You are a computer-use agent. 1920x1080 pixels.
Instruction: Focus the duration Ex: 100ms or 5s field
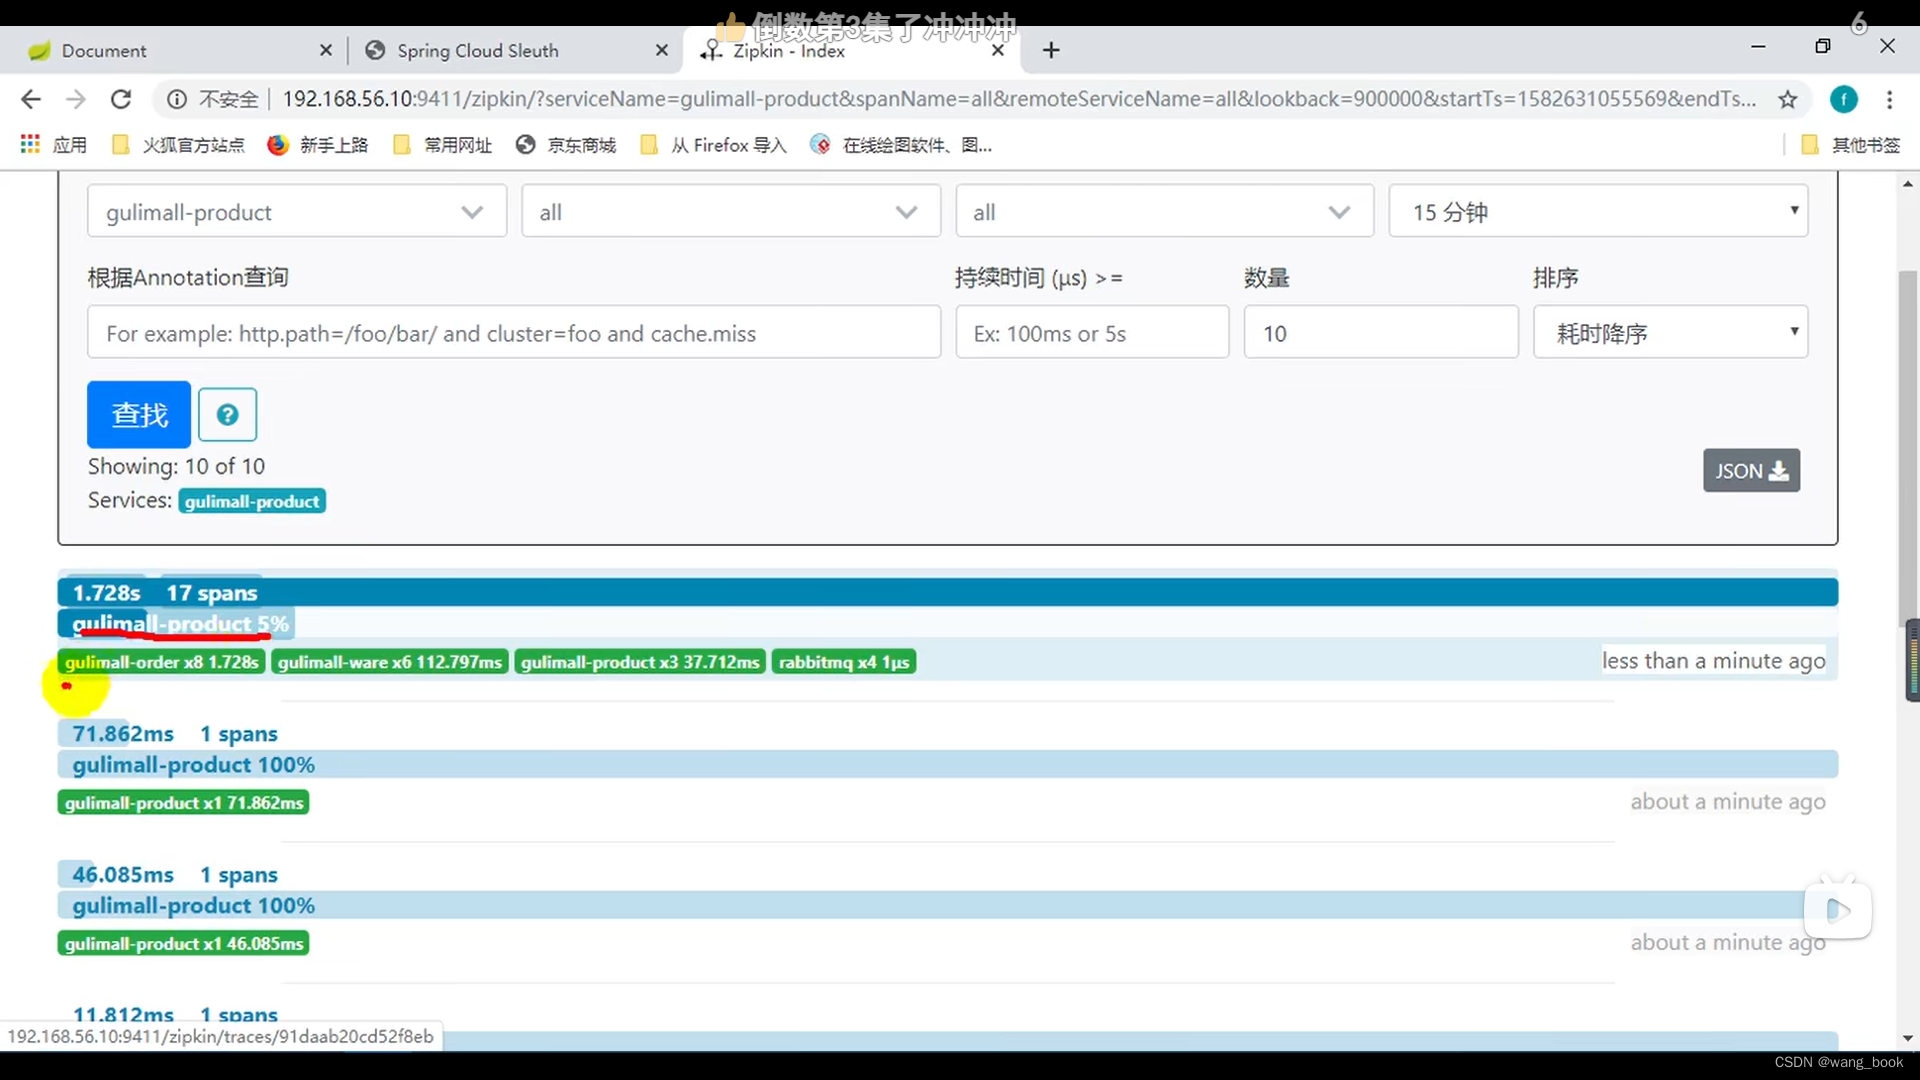tap(1092, 332)
